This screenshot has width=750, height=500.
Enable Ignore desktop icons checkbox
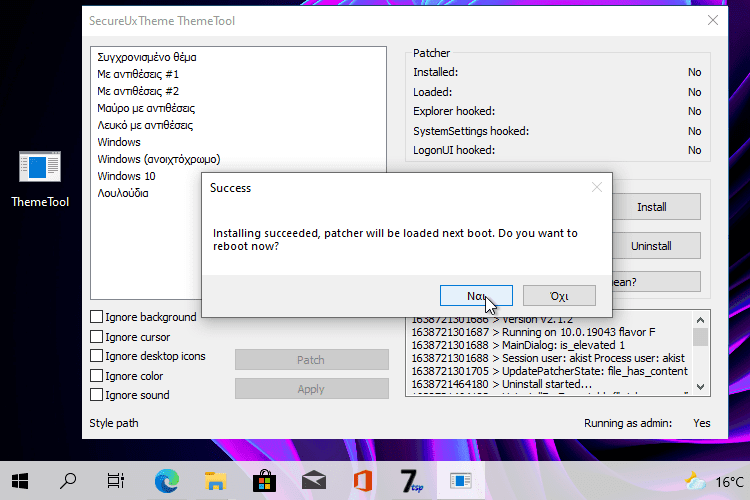[97, 356]
